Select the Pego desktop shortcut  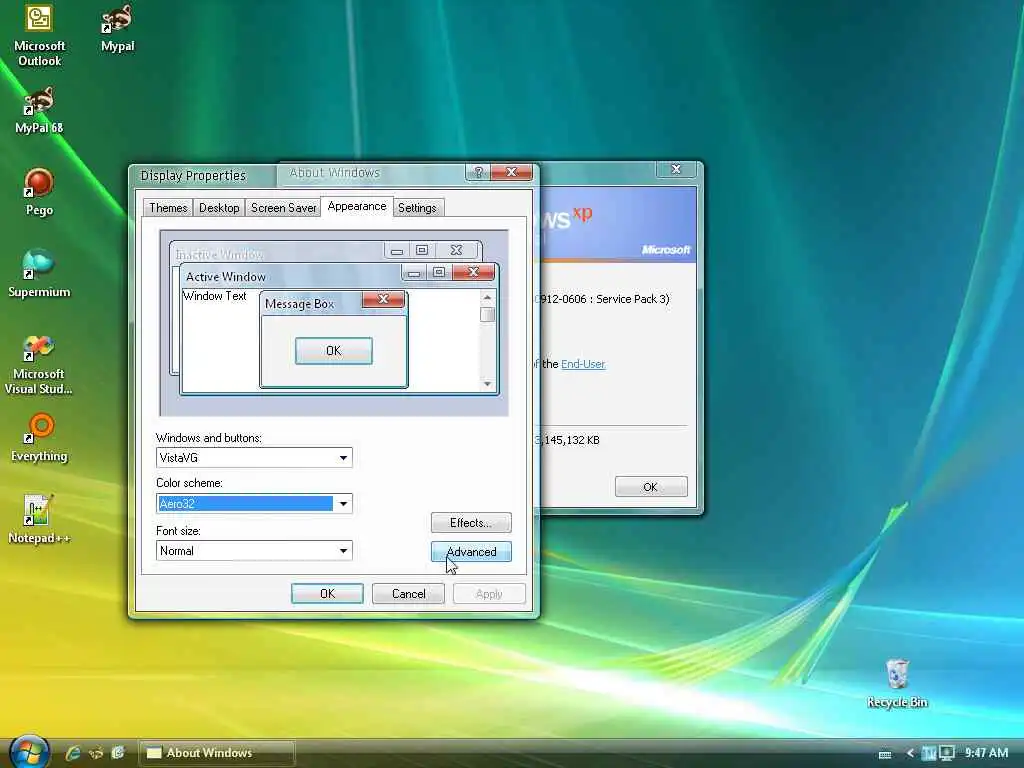(x=39, y=193)
